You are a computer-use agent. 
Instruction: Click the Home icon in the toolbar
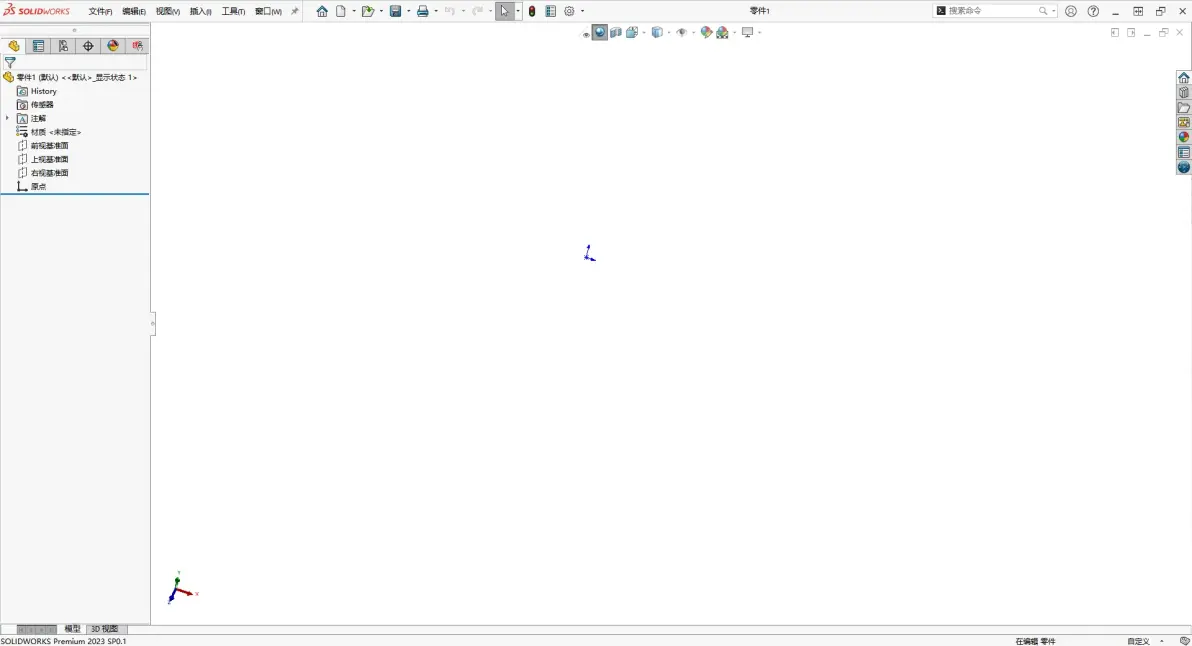(x=322, y=11)
